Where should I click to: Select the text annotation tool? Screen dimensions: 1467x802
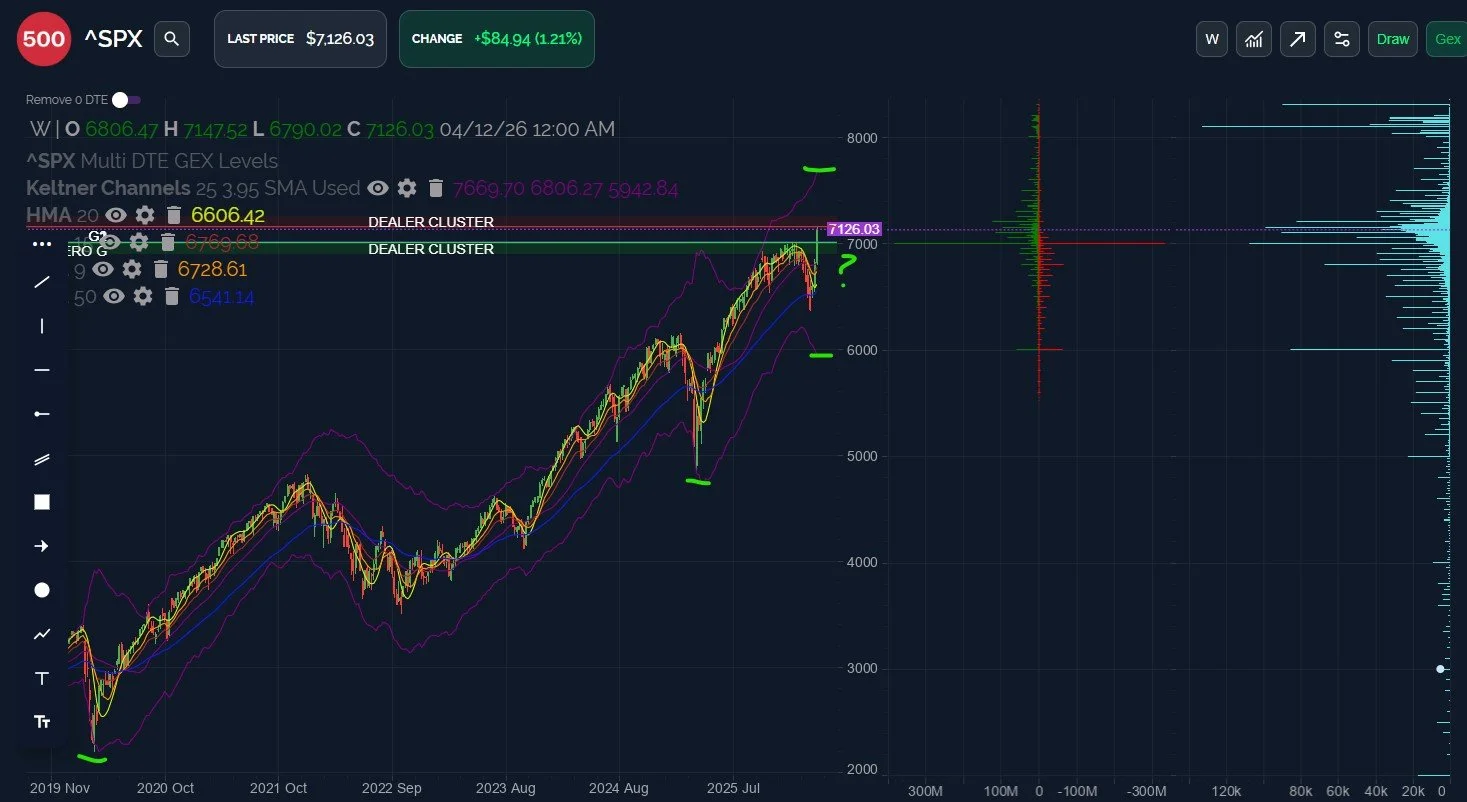tap(41, 677)
